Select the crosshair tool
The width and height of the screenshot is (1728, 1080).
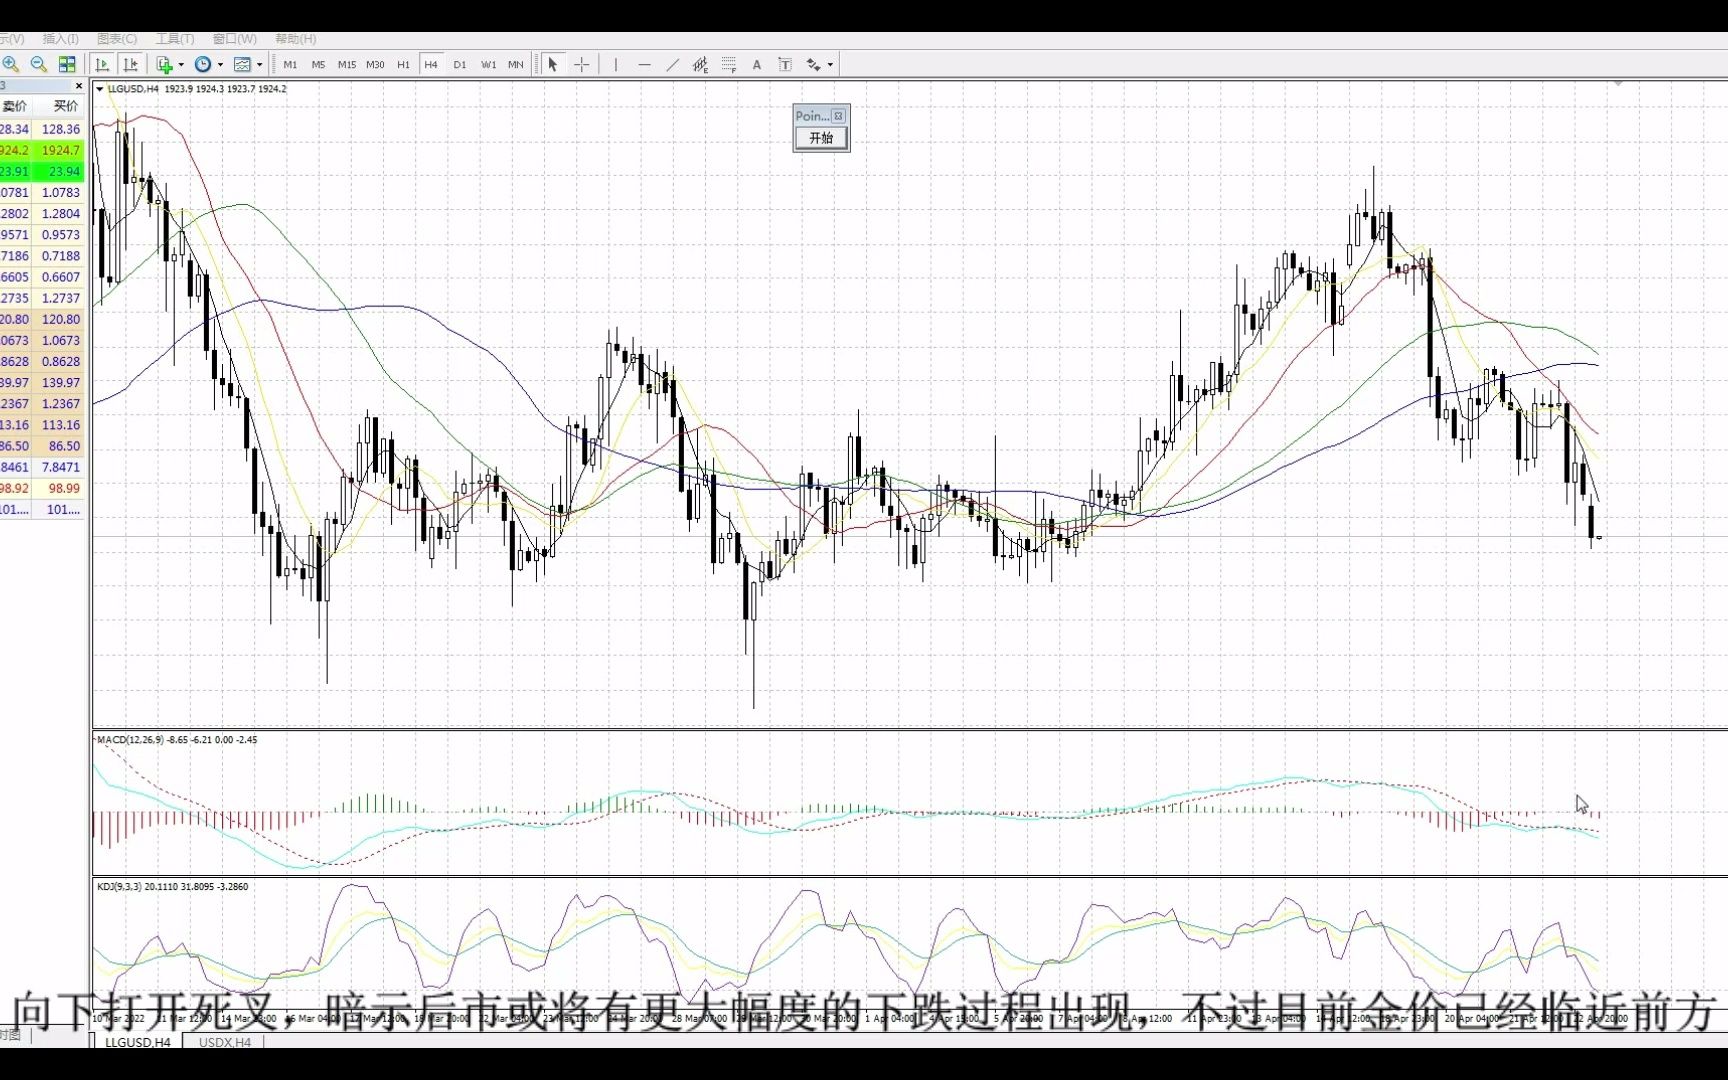[x=581, y=64]
